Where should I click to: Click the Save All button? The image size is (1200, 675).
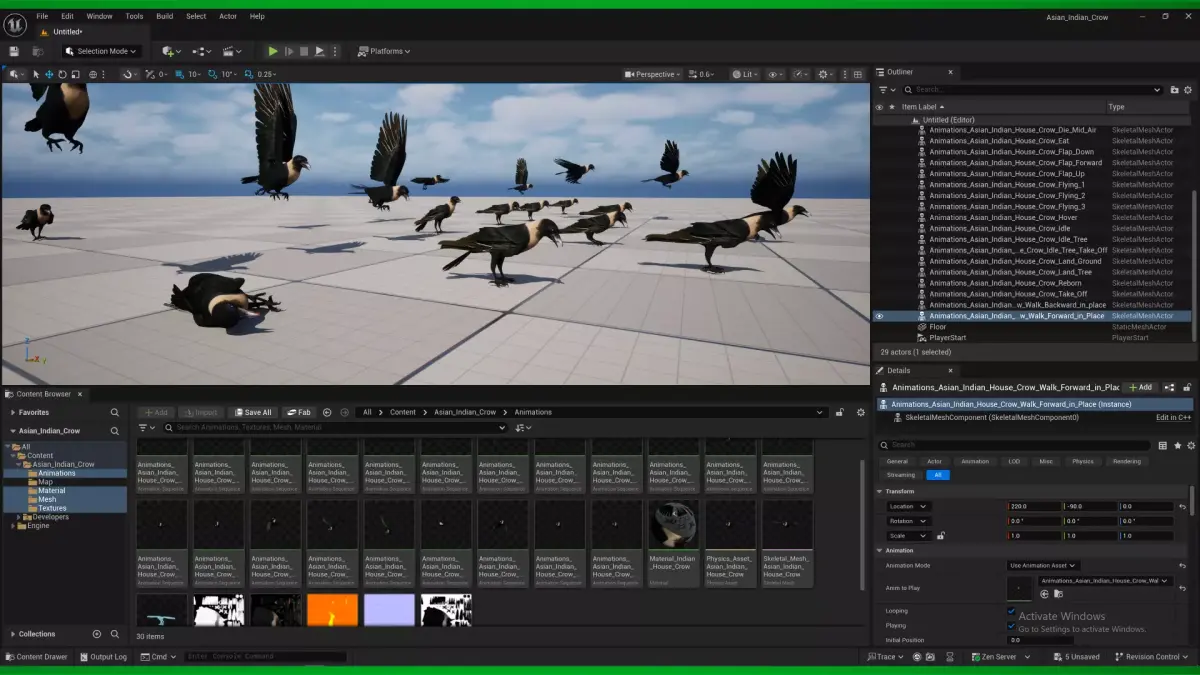click(x=253, y=412)
